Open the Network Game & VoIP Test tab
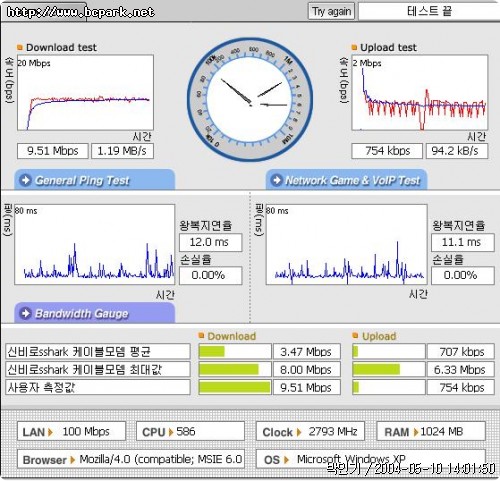This screenshot has height=481, width=500. point(346,180)
